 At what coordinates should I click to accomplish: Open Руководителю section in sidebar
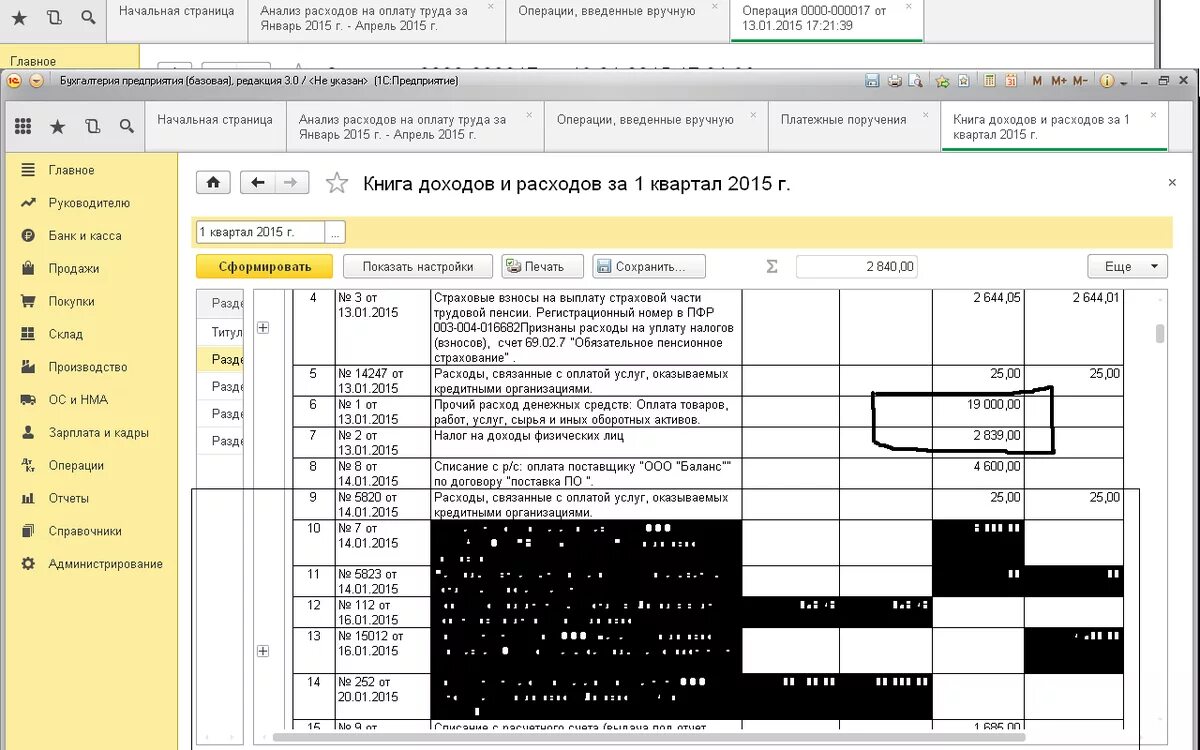click(88, 203)
